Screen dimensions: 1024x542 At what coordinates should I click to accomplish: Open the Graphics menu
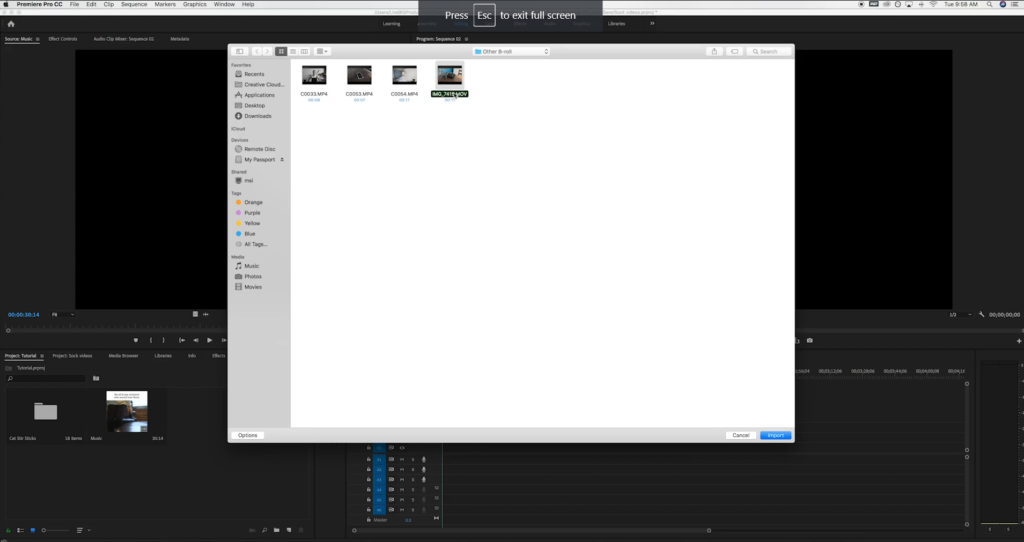(195, 4)
